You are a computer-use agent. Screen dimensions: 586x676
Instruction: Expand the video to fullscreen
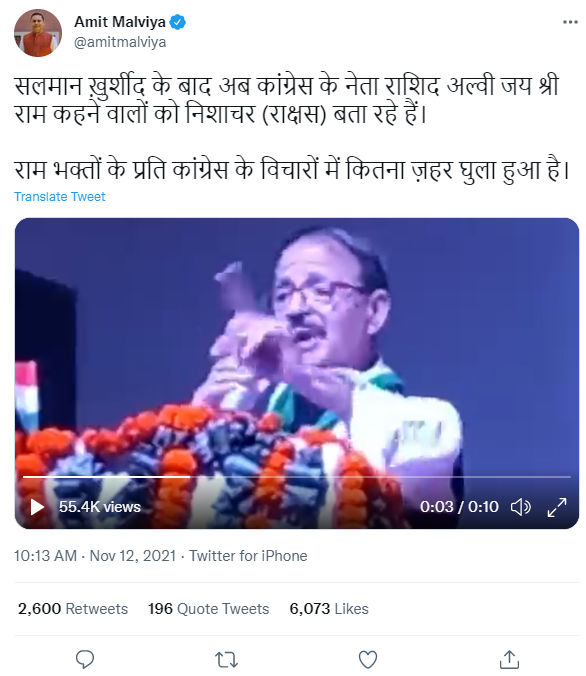(x=557, y=507)
